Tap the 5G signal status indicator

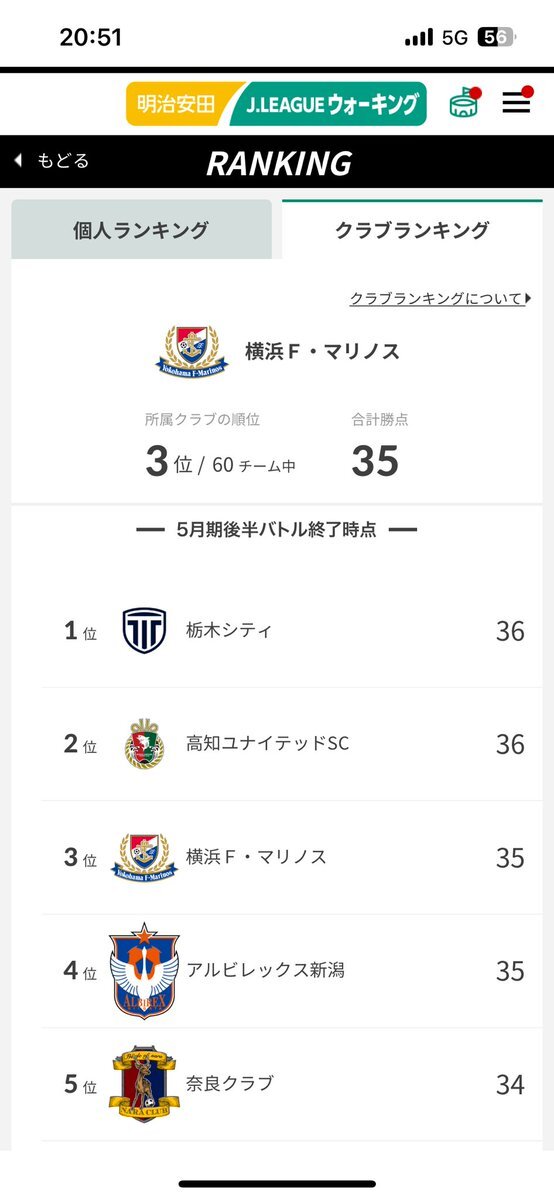click(x=455, y=37)
